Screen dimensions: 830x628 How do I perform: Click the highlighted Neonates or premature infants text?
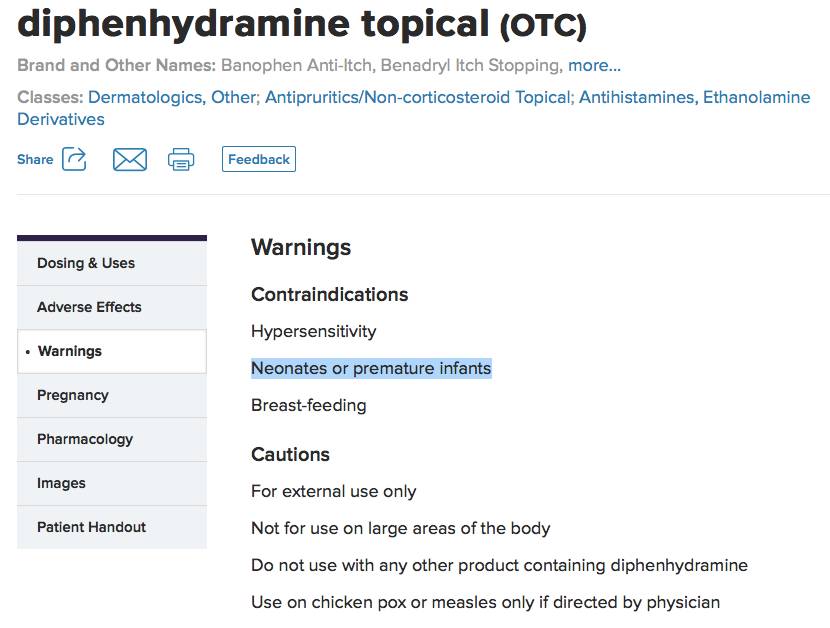point(371,368)
